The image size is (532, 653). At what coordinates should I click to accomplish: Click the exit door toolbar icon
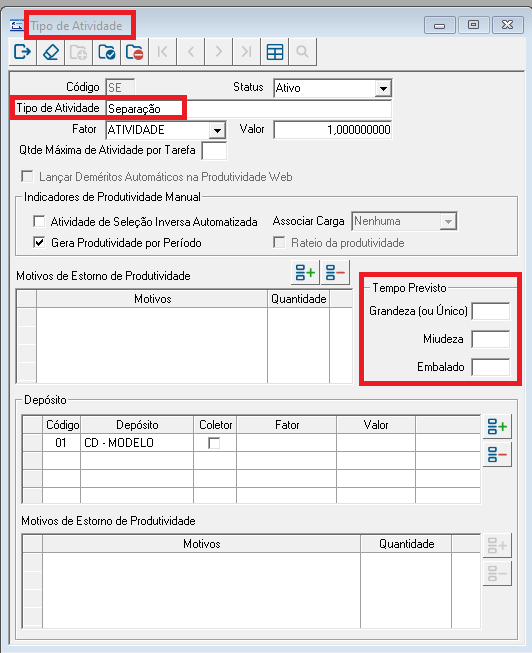pyautogui.click(x=22, y=52)
